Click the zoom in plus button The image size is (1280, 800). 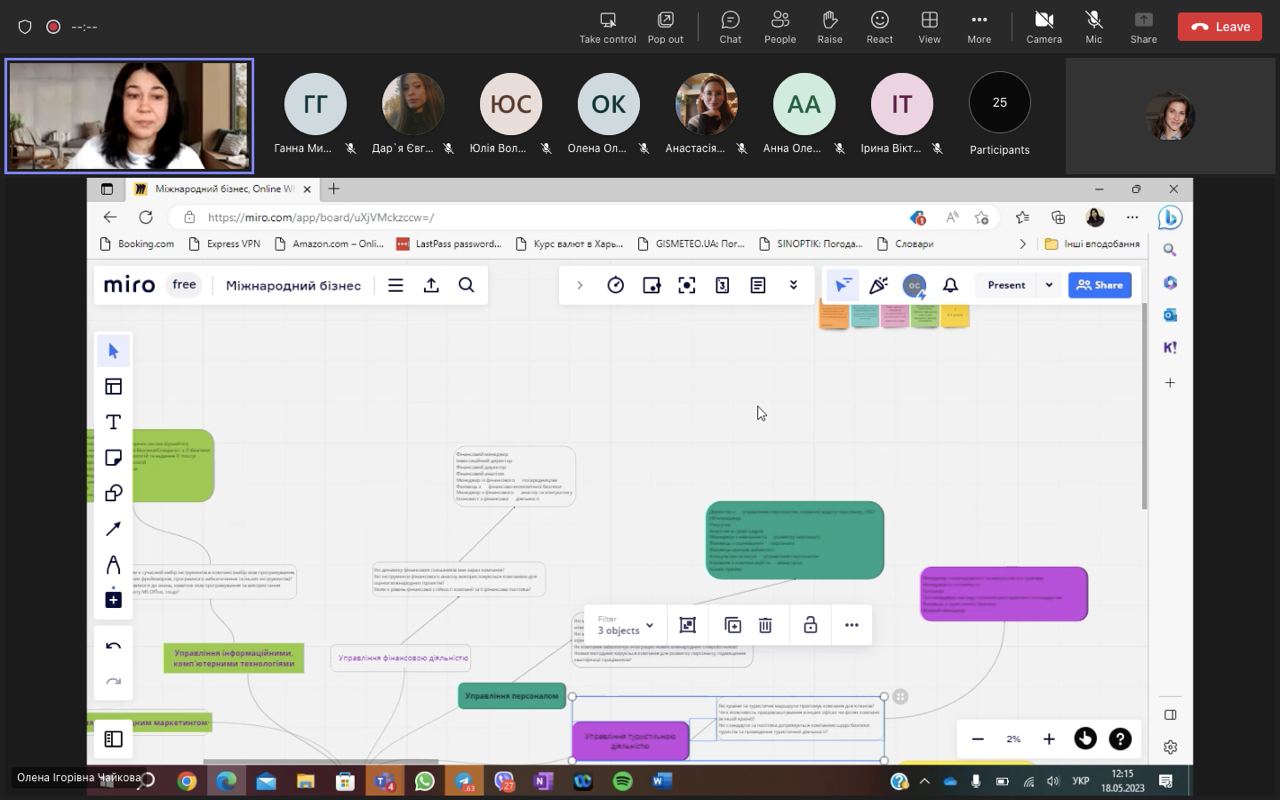(1049, 739)
